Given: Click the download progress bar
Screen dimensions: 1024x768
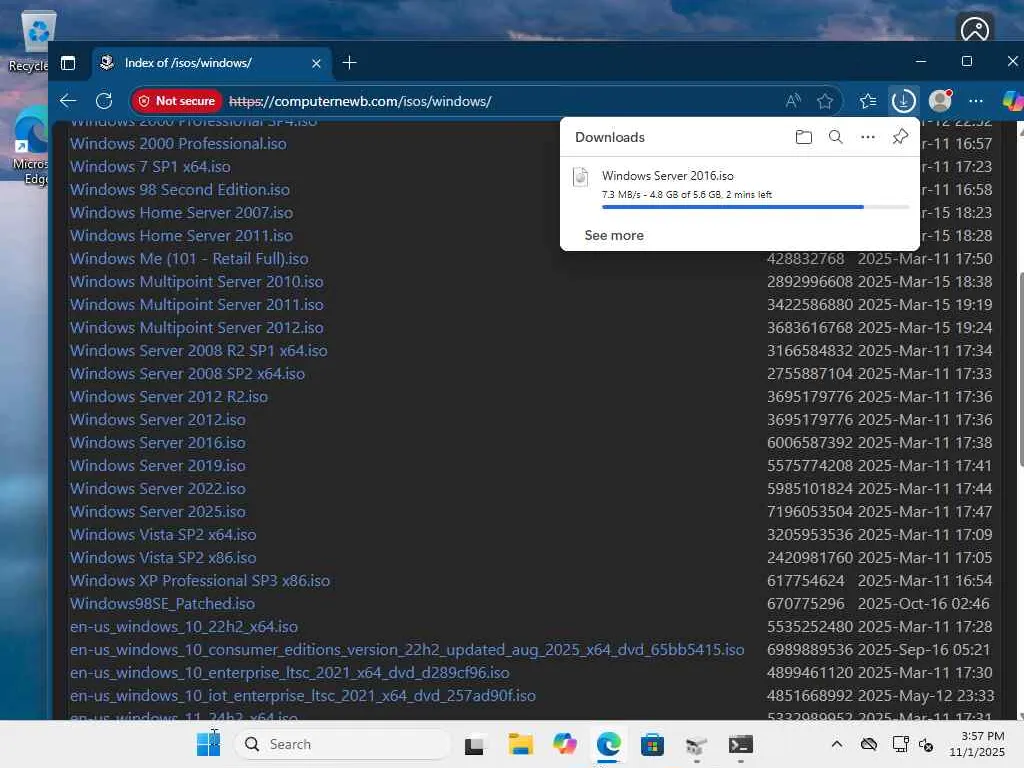Looking at the screenshot, I should point(755,206).
